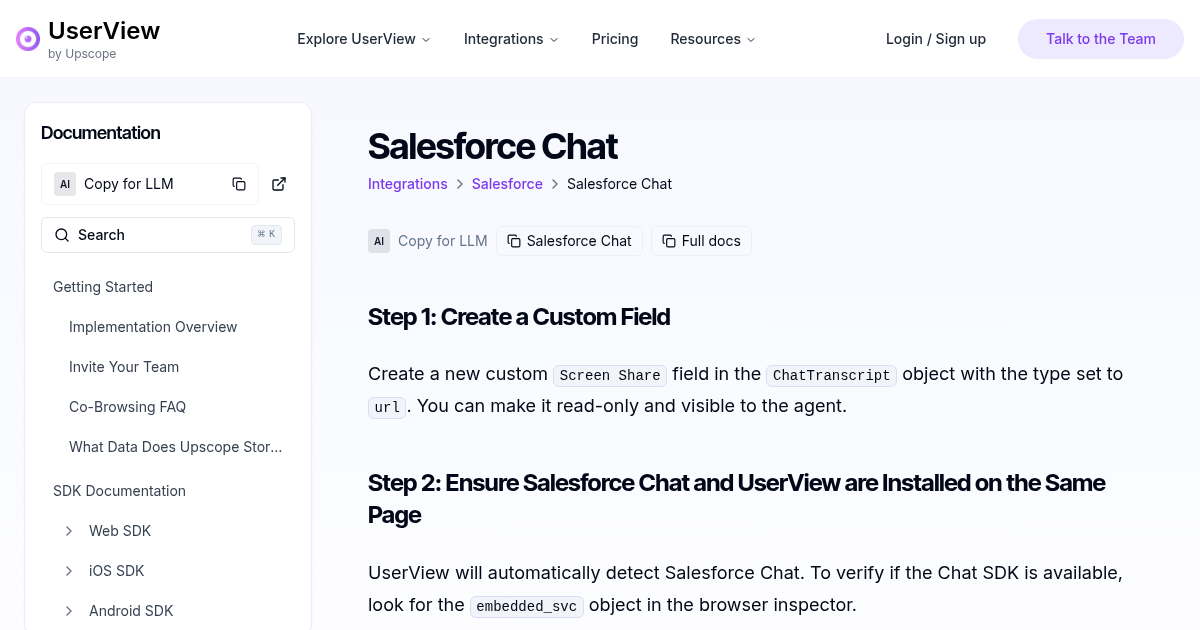This screenshot has height=630, width=1200.
Task: Expand the Web SDK tree section
Action: point(69,531)
